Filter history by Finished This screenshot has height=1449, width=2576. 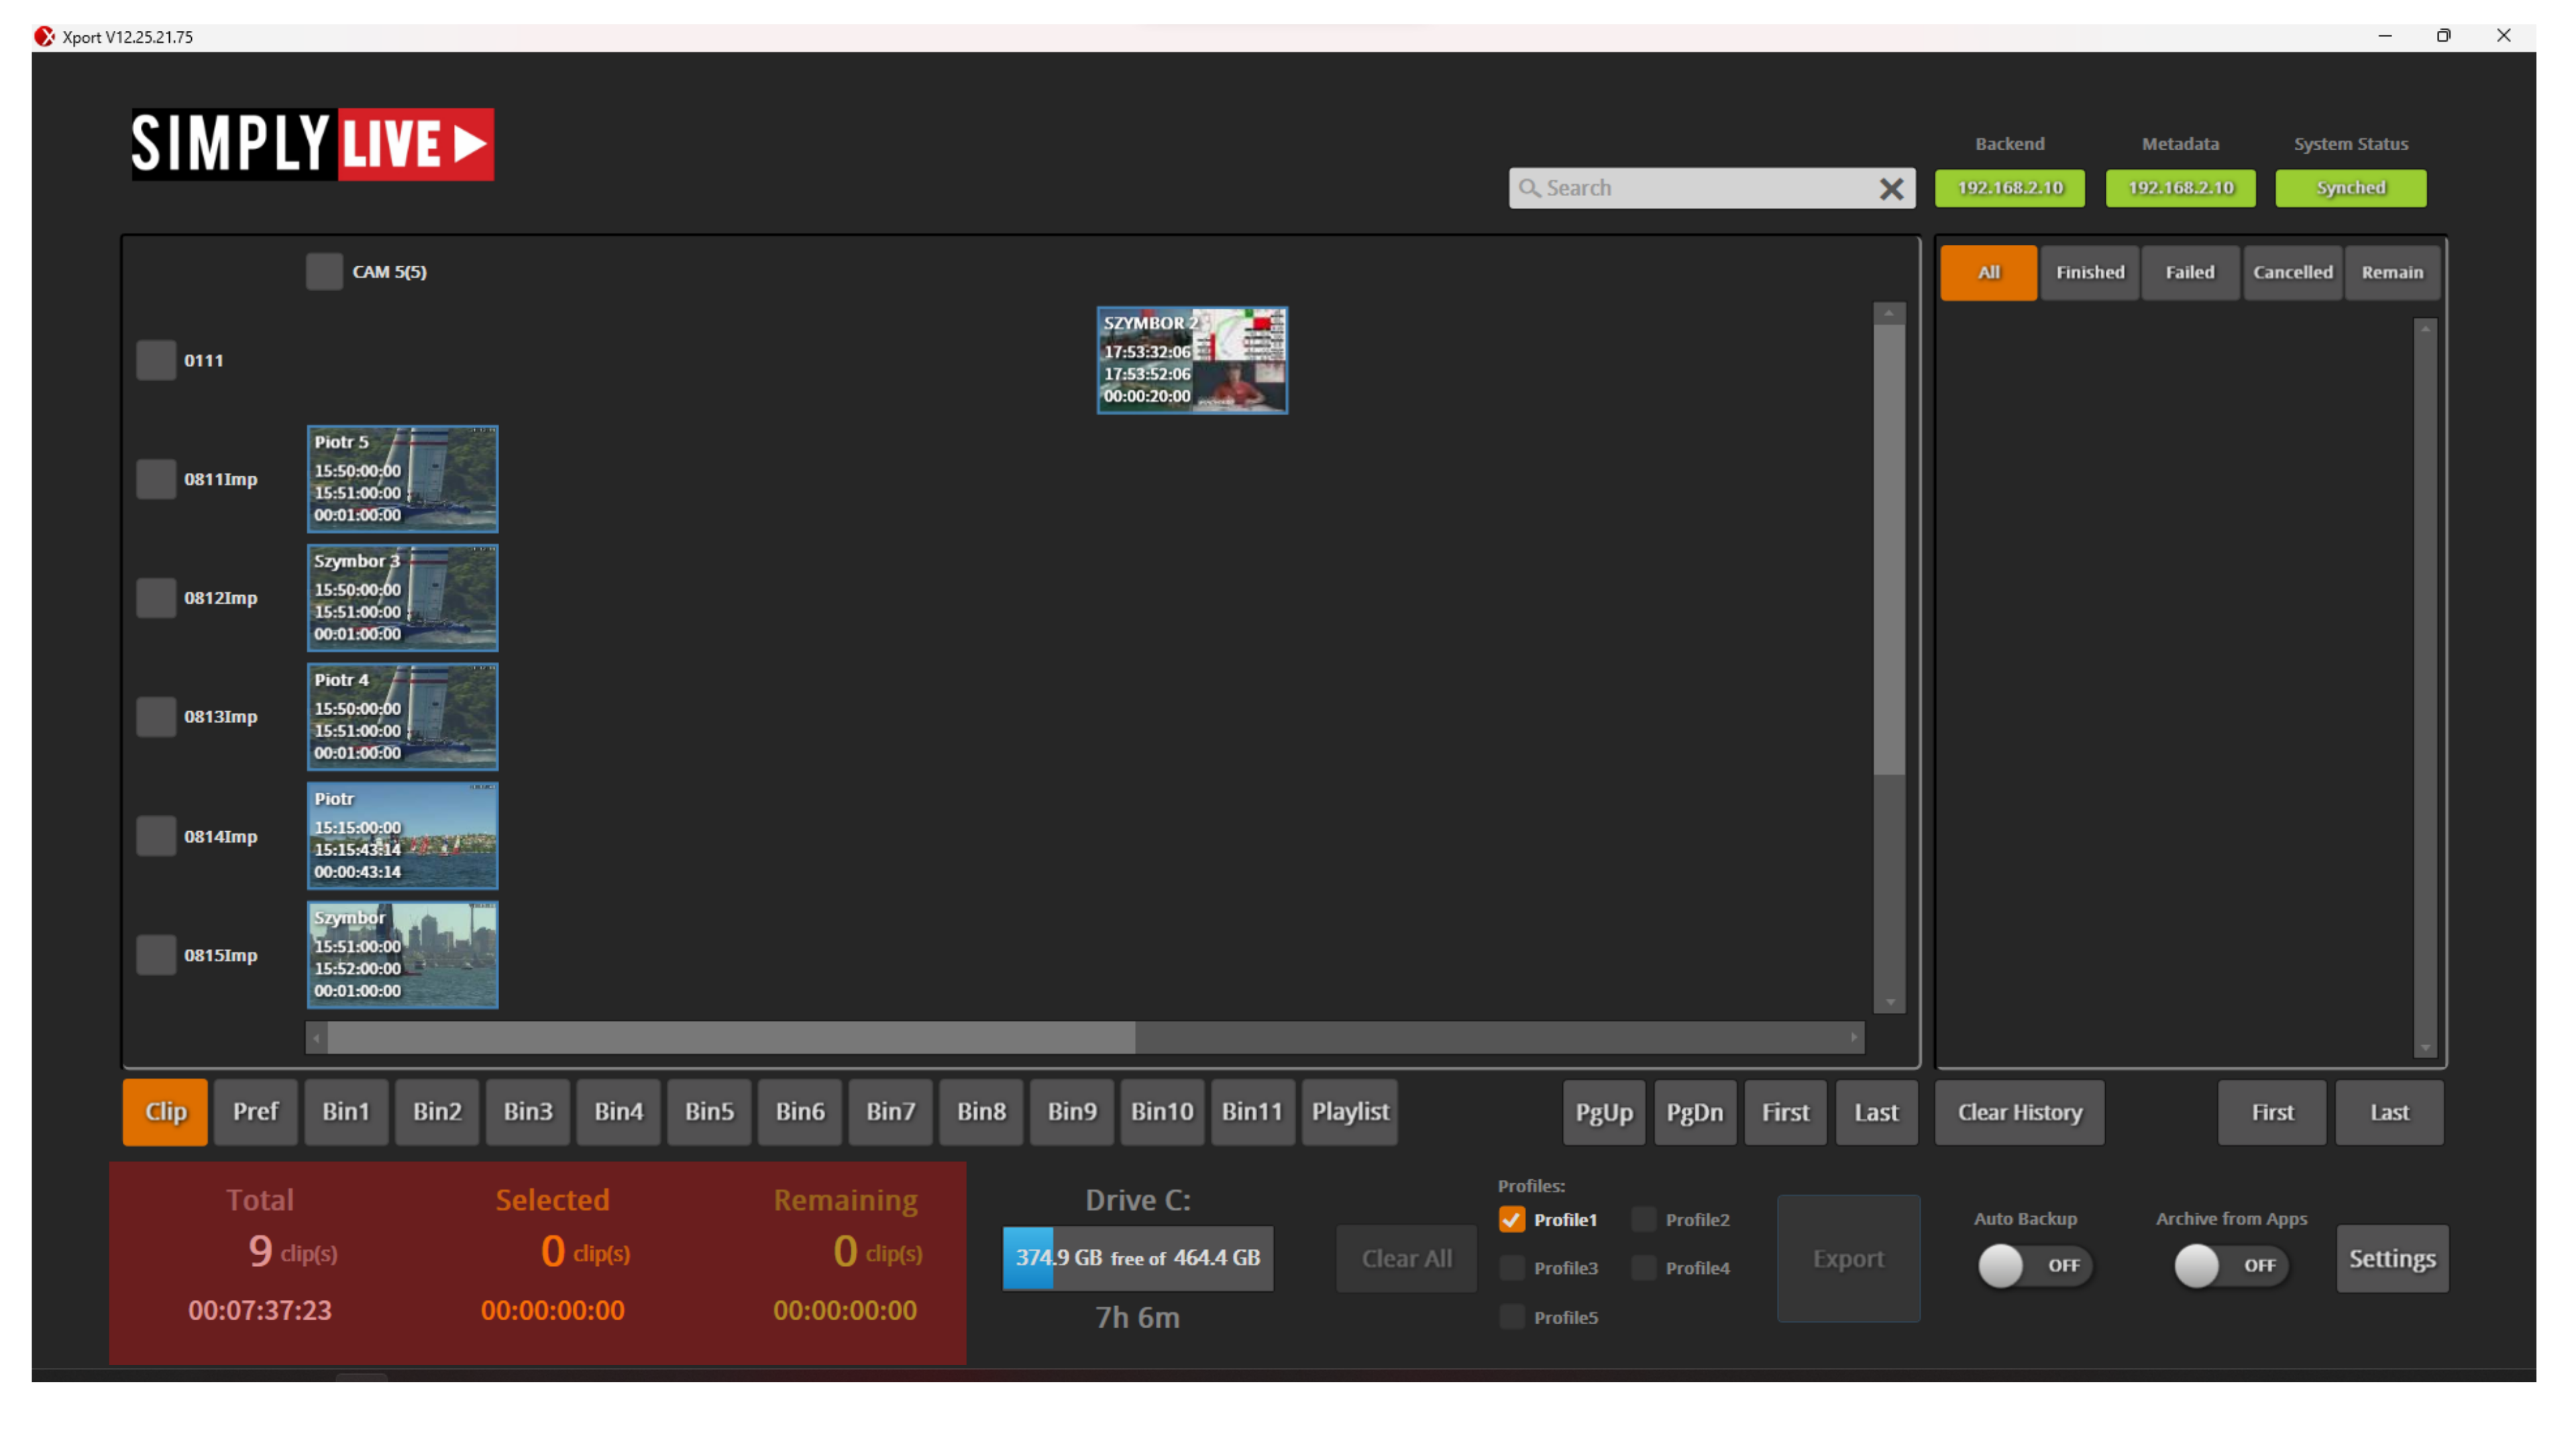point(2090,272)
